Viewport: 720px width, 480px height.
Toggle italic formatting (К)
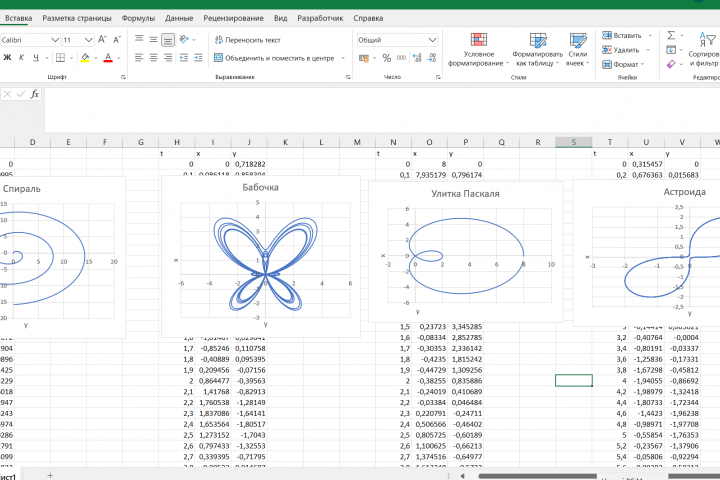pos(21,58)
